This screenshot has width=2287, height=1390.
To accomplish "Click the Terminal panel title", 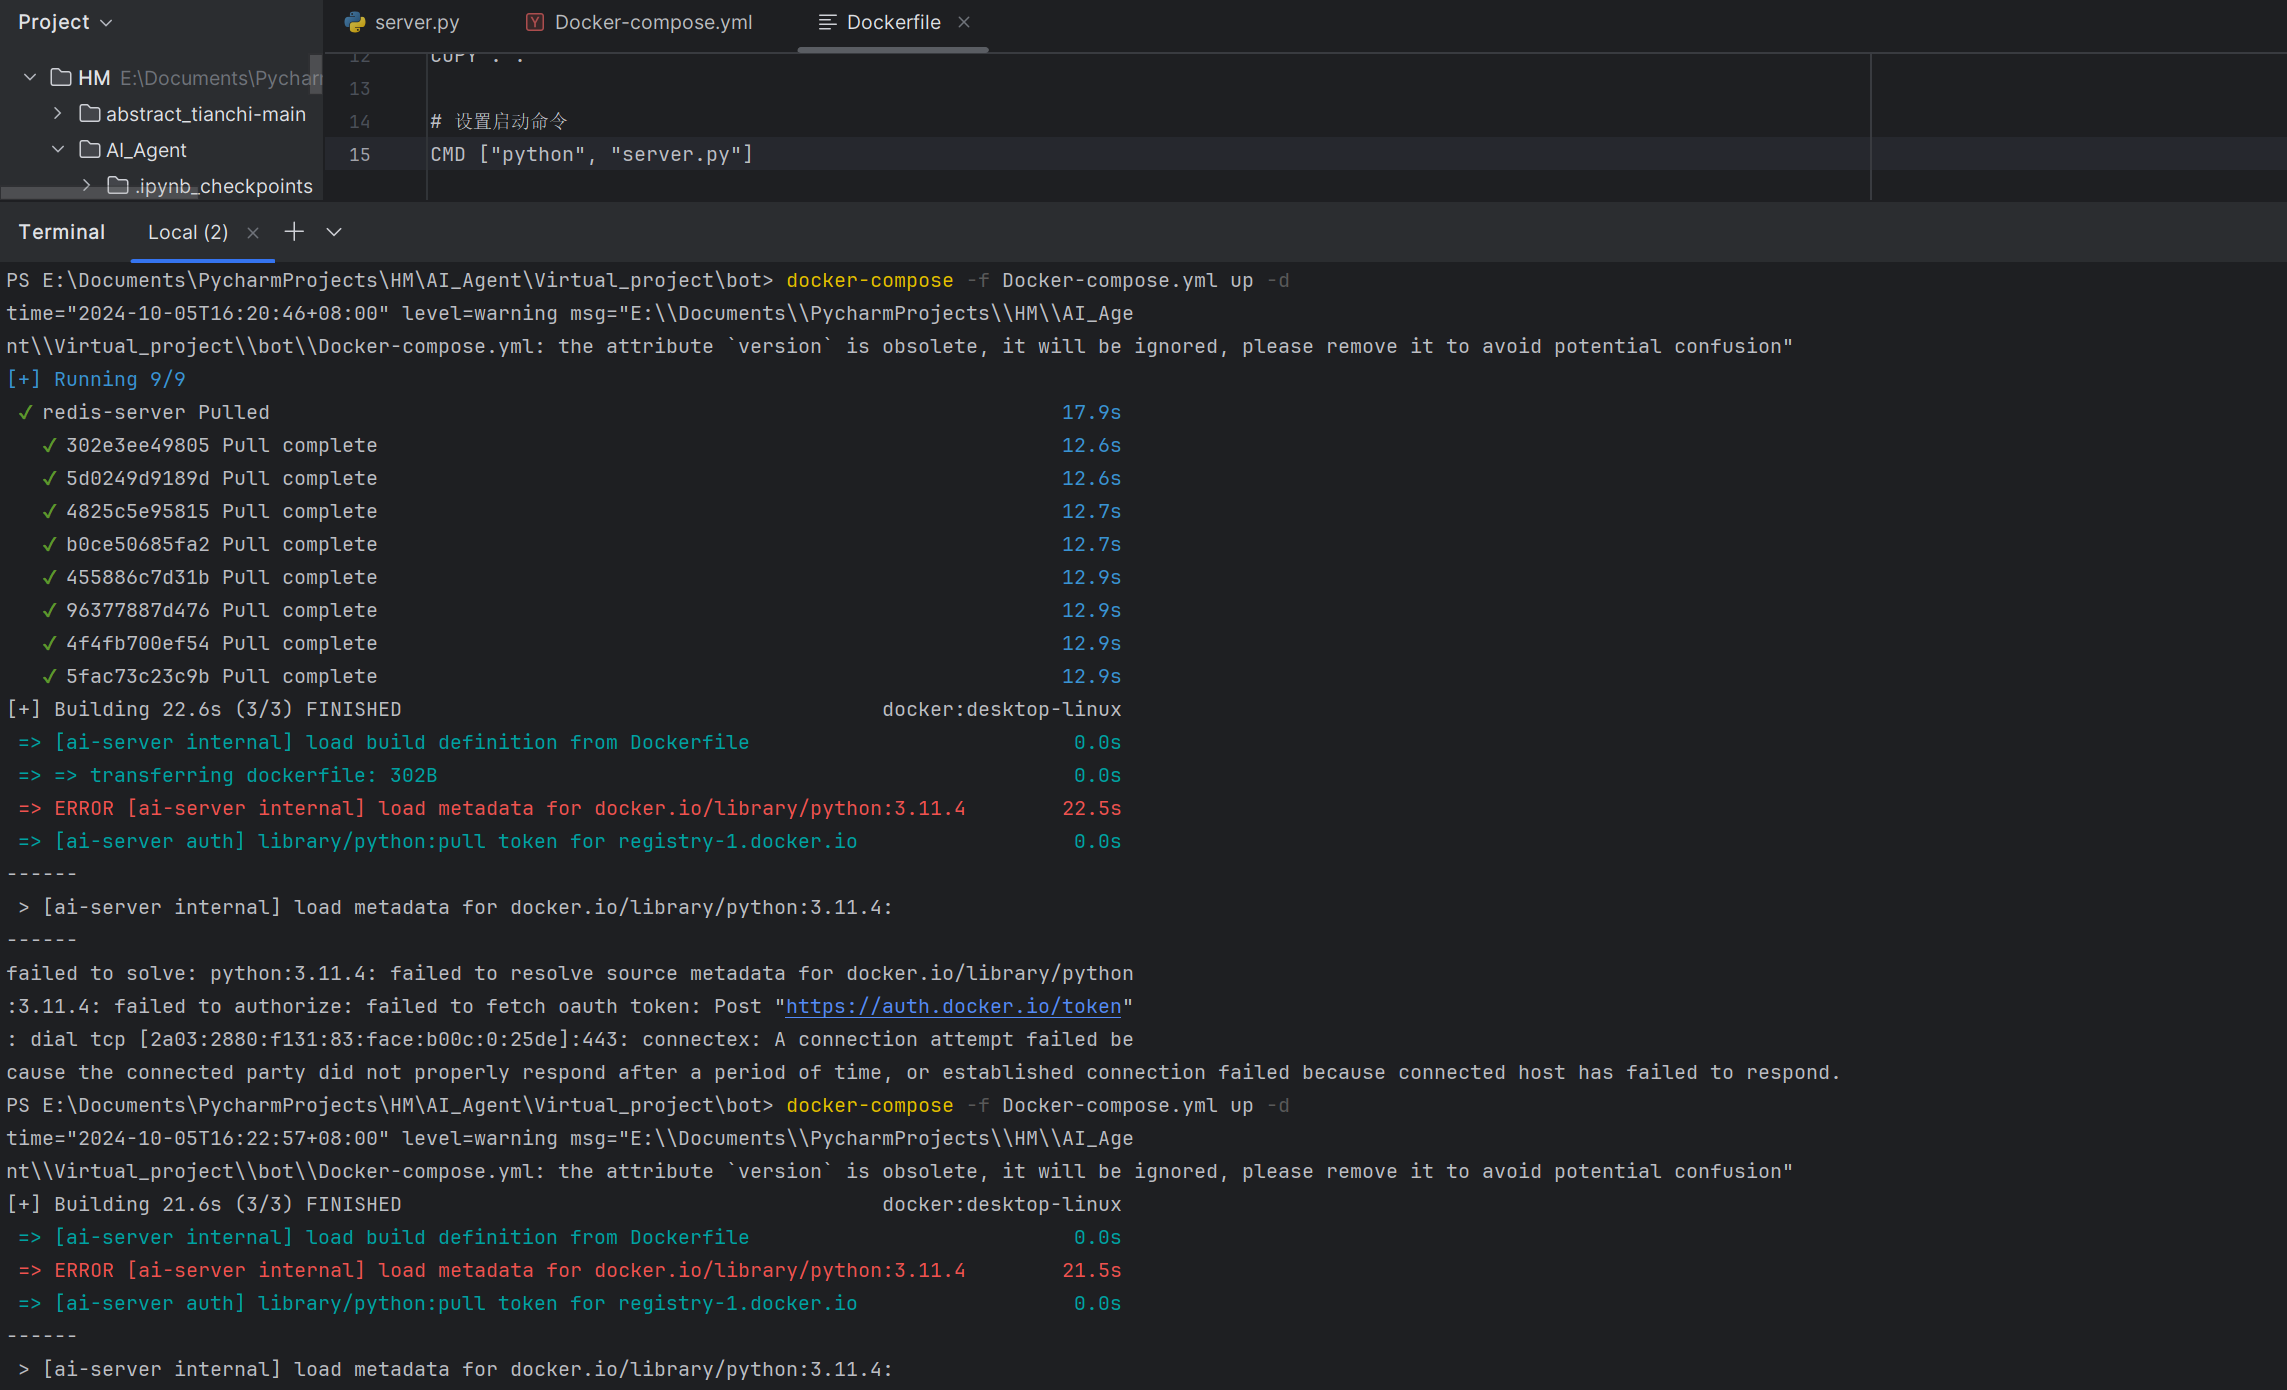I will (x=61, y=232).
